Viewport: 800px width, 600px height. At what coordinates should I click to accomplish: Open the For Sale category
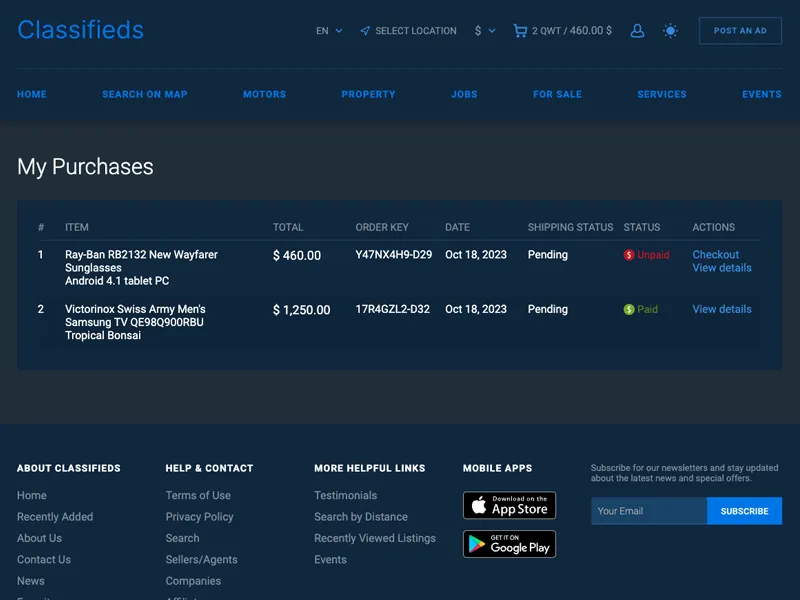[x=557, y=94]
